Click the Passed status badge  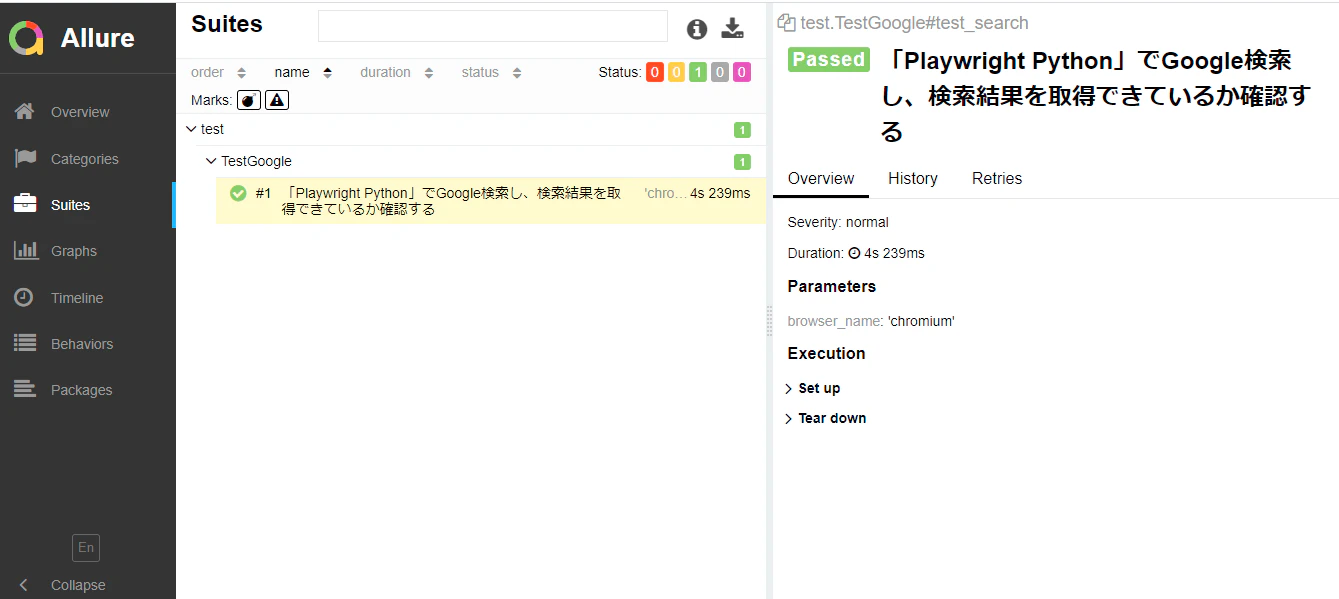tap(829, 59)
